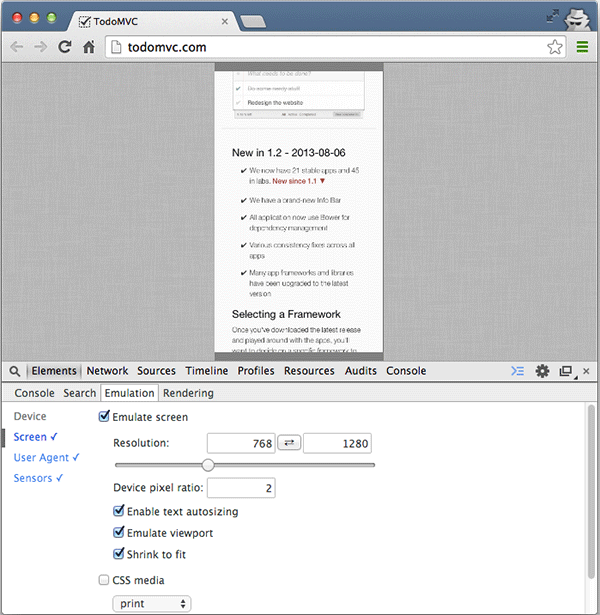
Task: Swap resolution width and height button
Action: [289, 443]
